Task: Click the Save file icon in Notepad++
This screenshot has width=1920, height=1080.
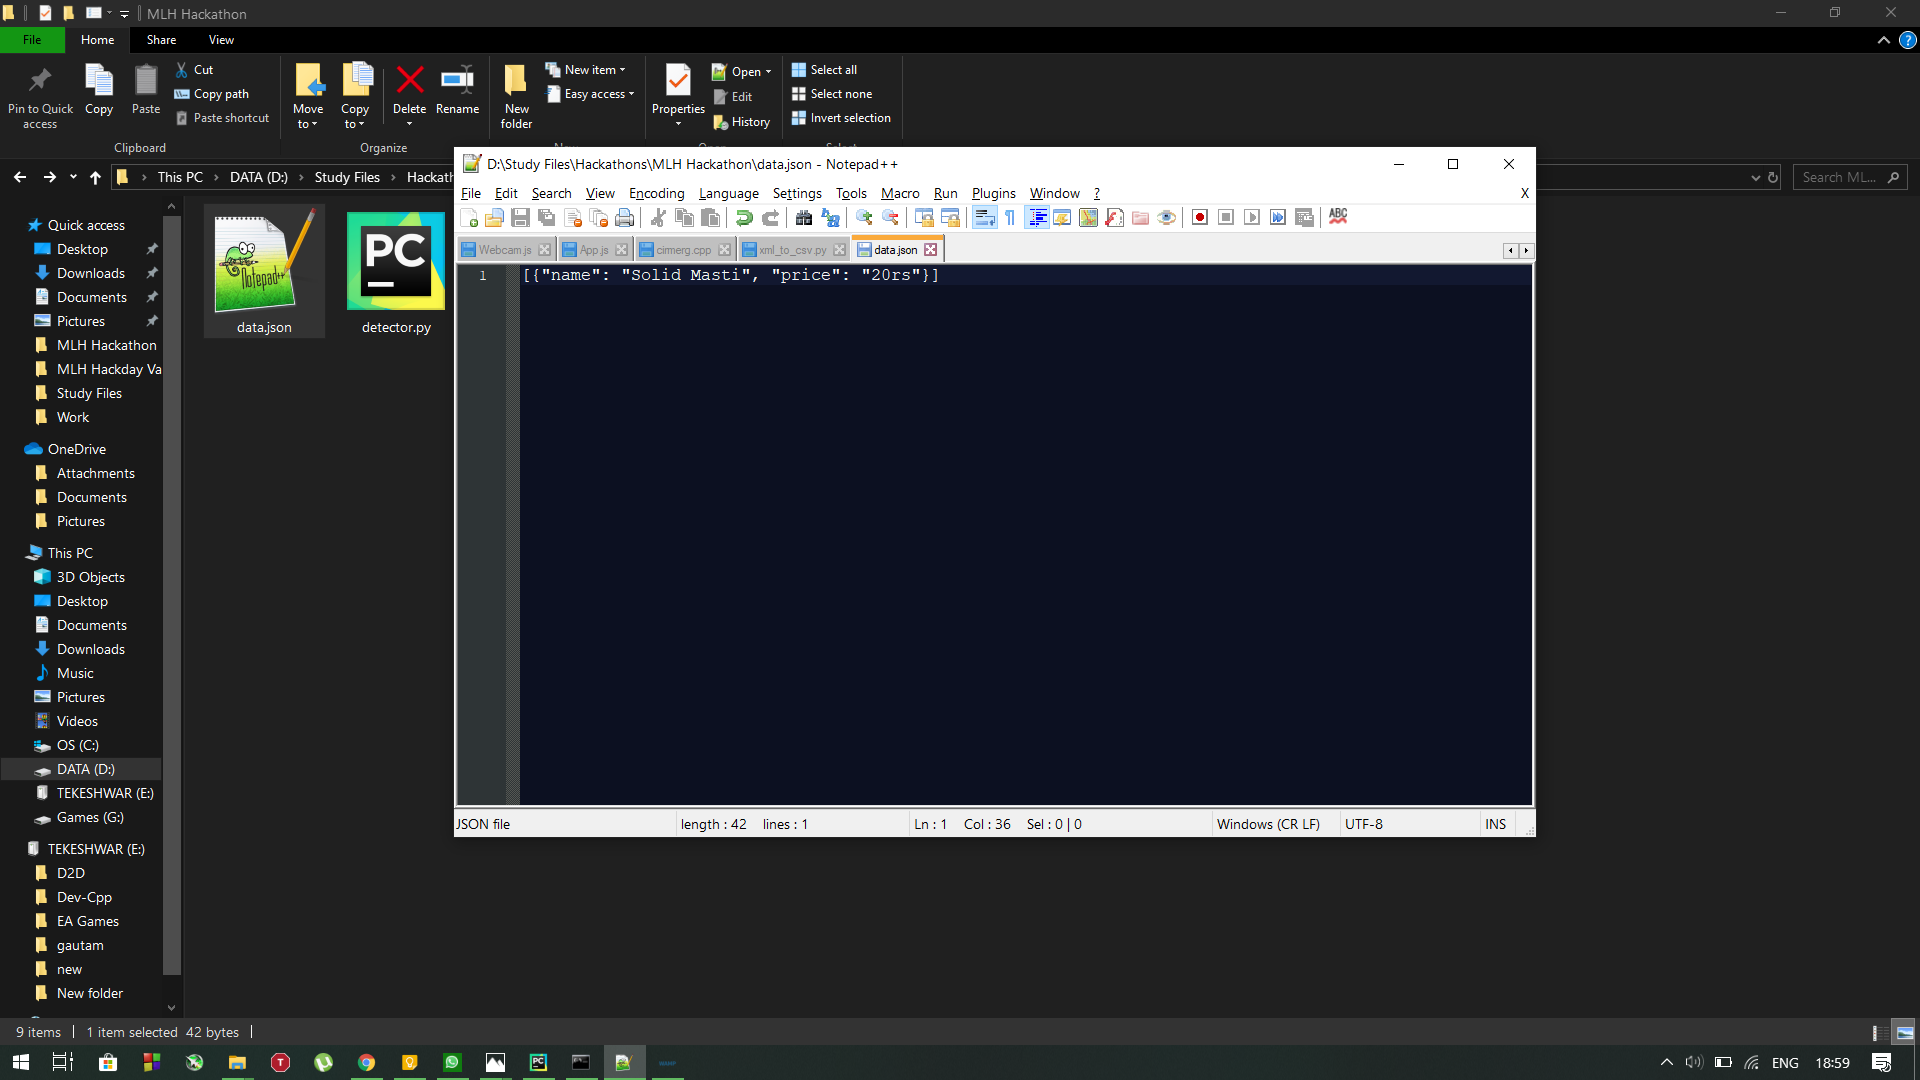Action: (520, 218)
